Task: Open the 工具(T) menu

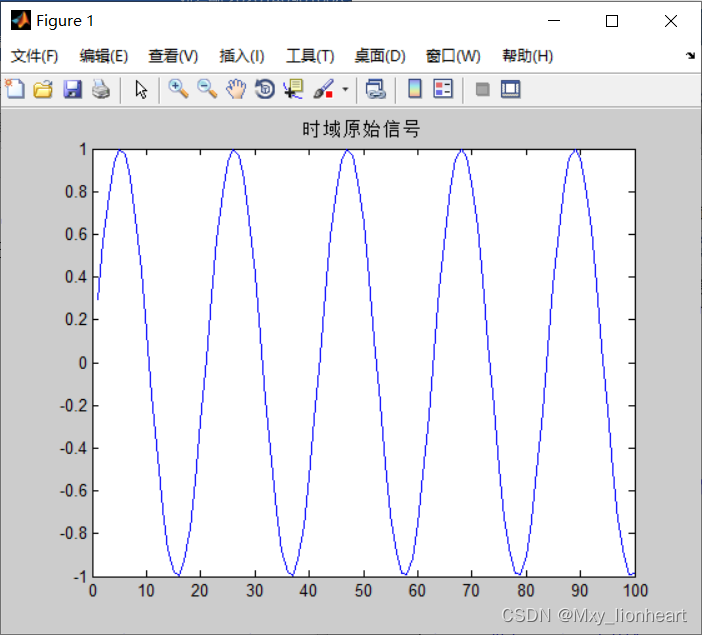Action: point(310,56)
